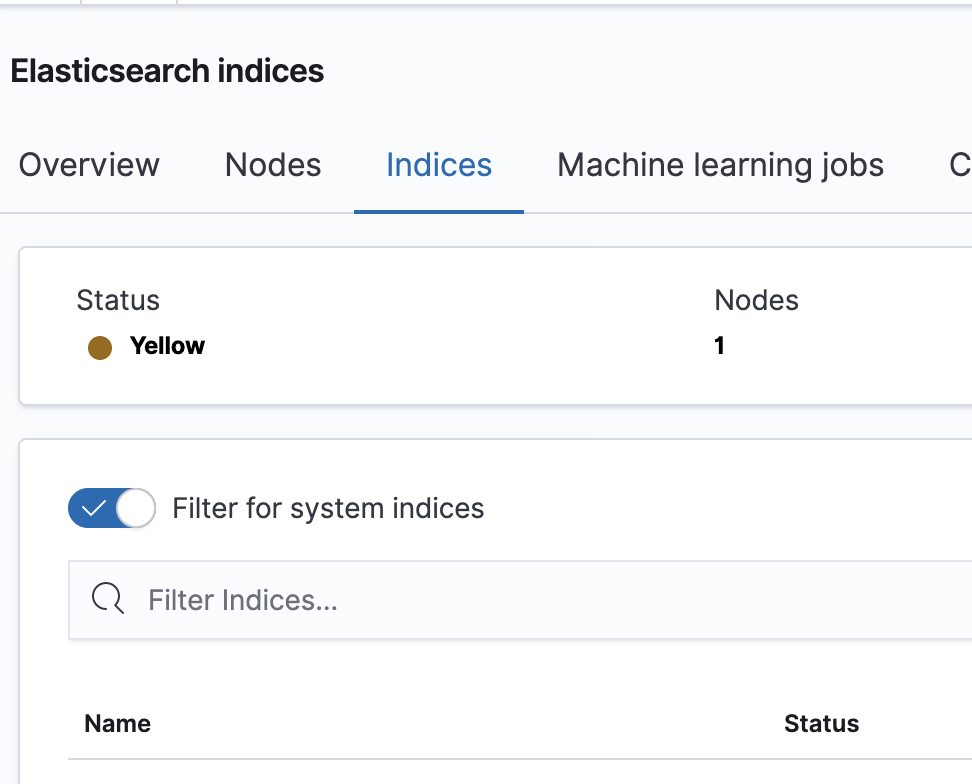
Task: Switch to the Overview tab
Action: click(x=89, y=165)
